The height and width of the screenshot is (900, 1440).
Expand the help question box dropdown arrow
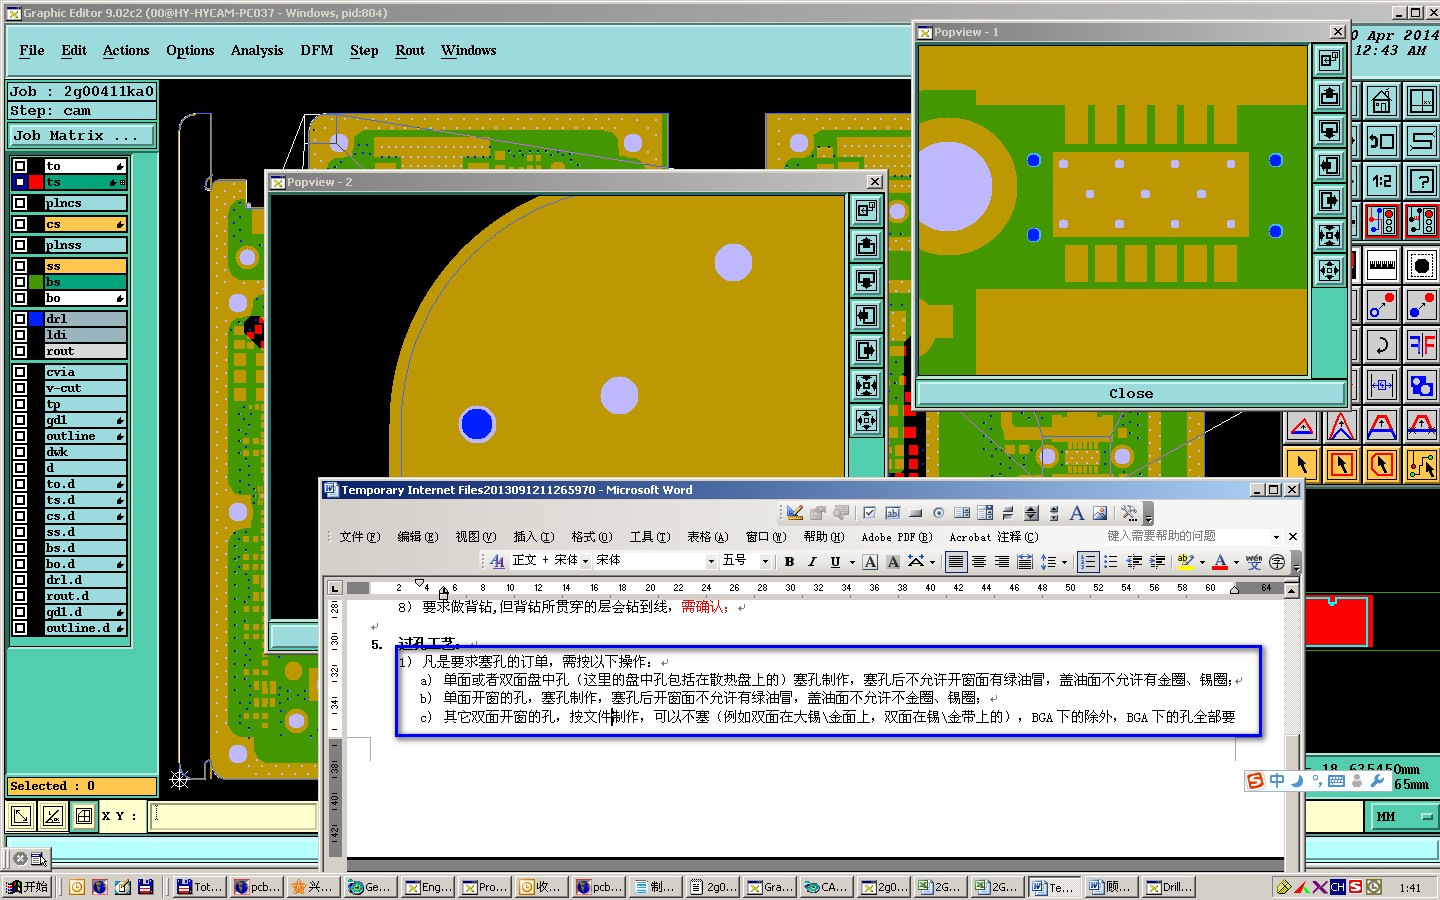[1276, 537]
